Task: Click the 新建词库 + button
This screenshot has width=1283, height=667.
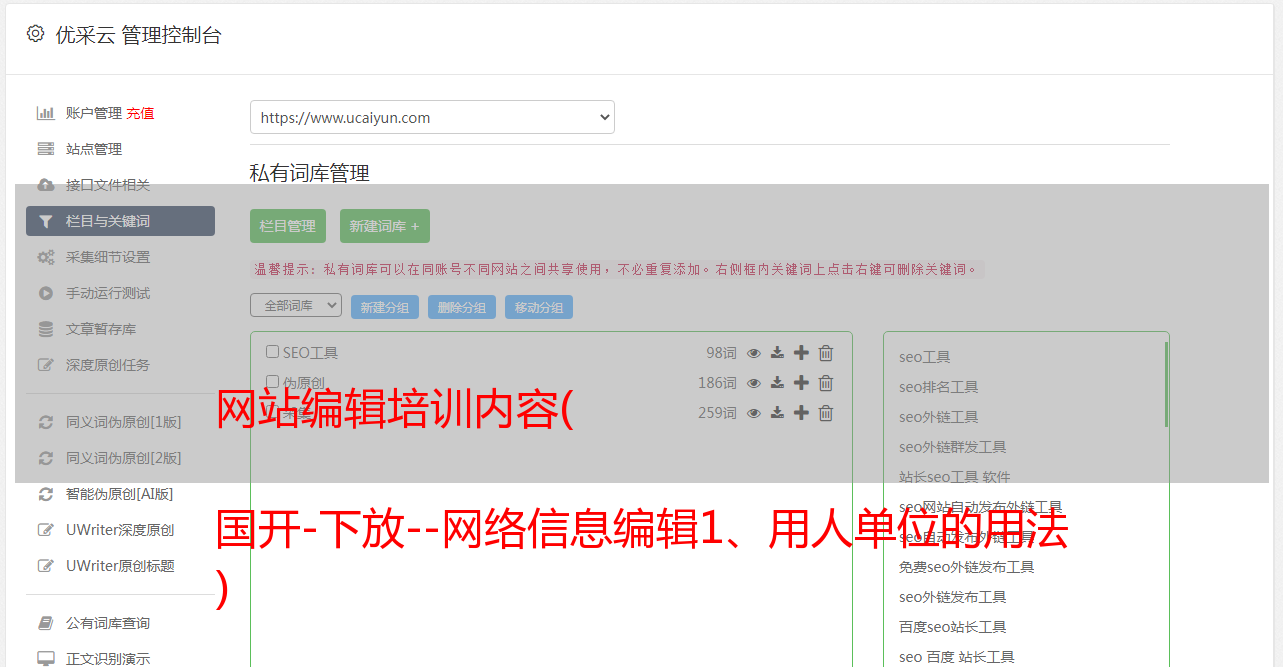Action: 384,226
